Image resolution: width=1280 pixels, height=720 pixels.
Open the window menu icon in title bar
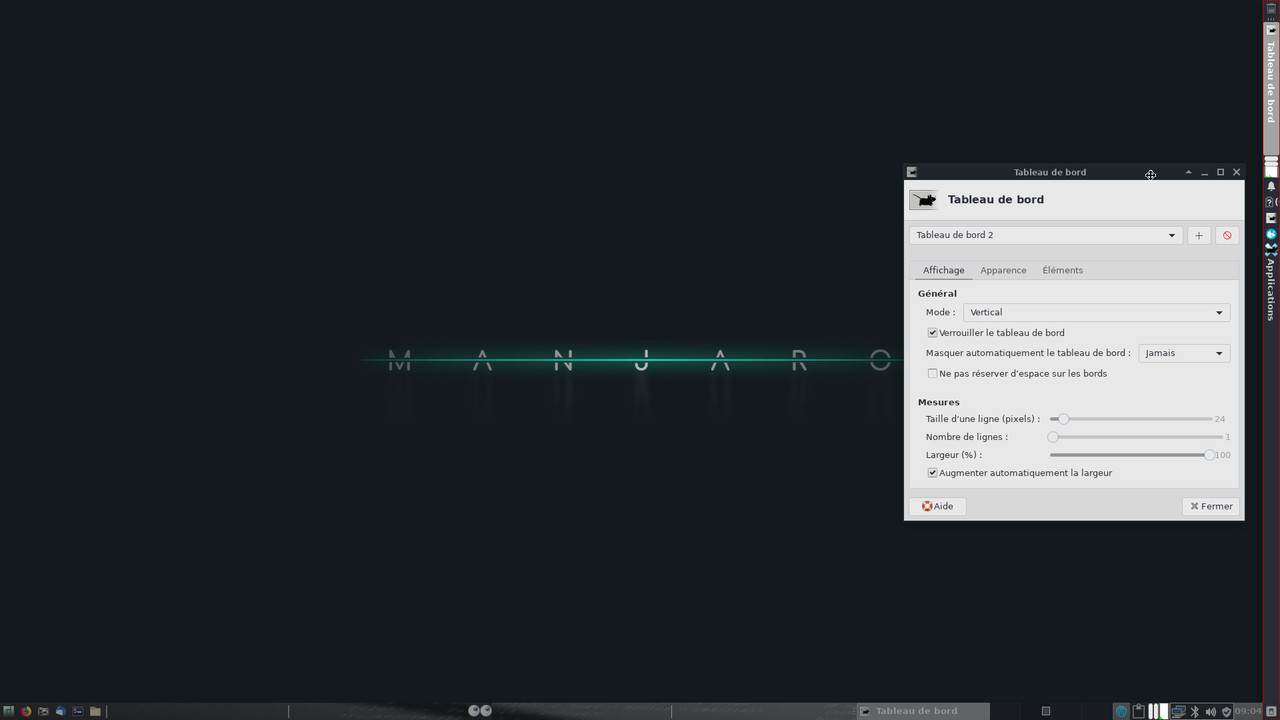pyautogui.click(x=911, y=172)
